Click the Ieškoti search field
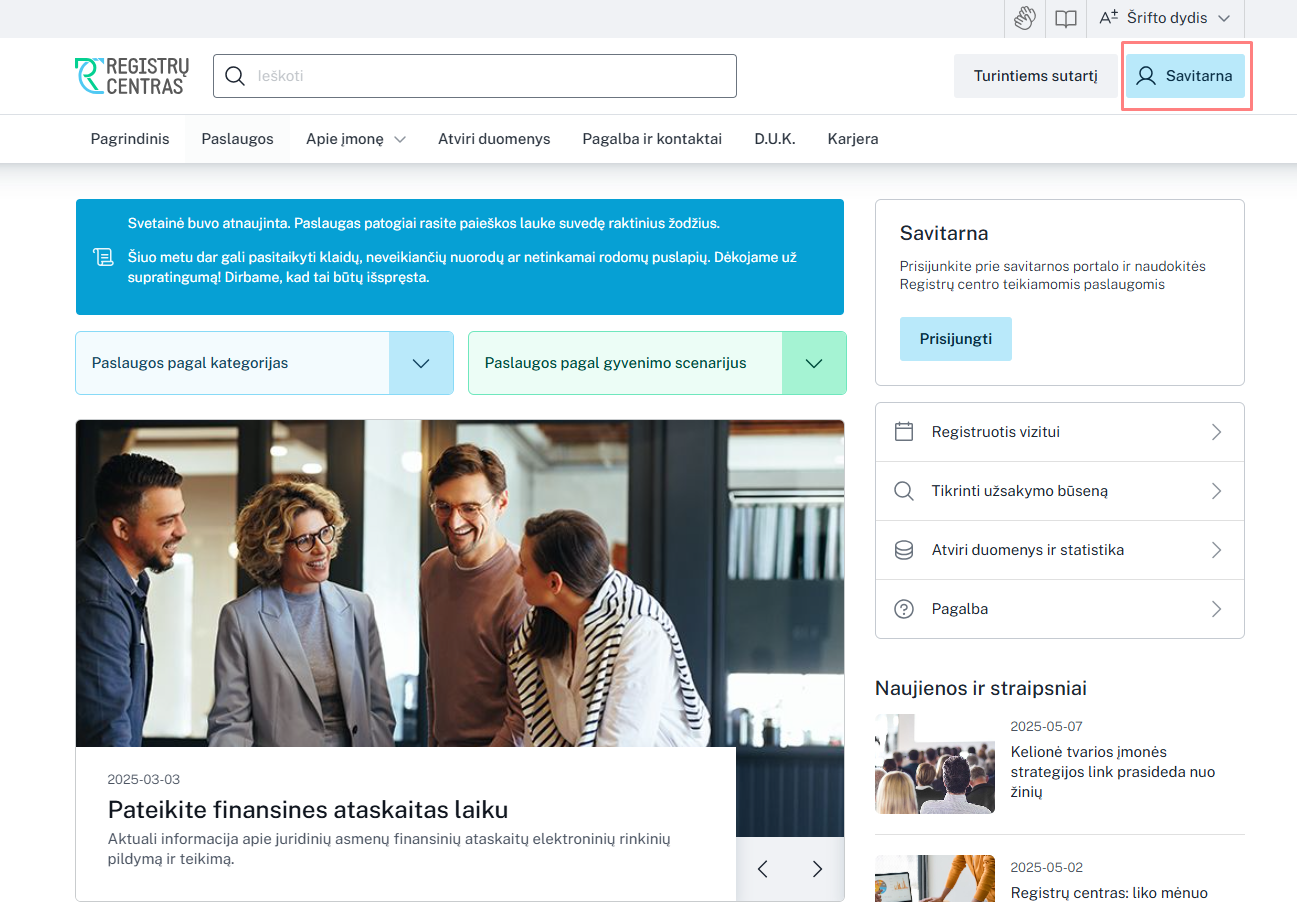1297x902 pixels. point(475,76)
